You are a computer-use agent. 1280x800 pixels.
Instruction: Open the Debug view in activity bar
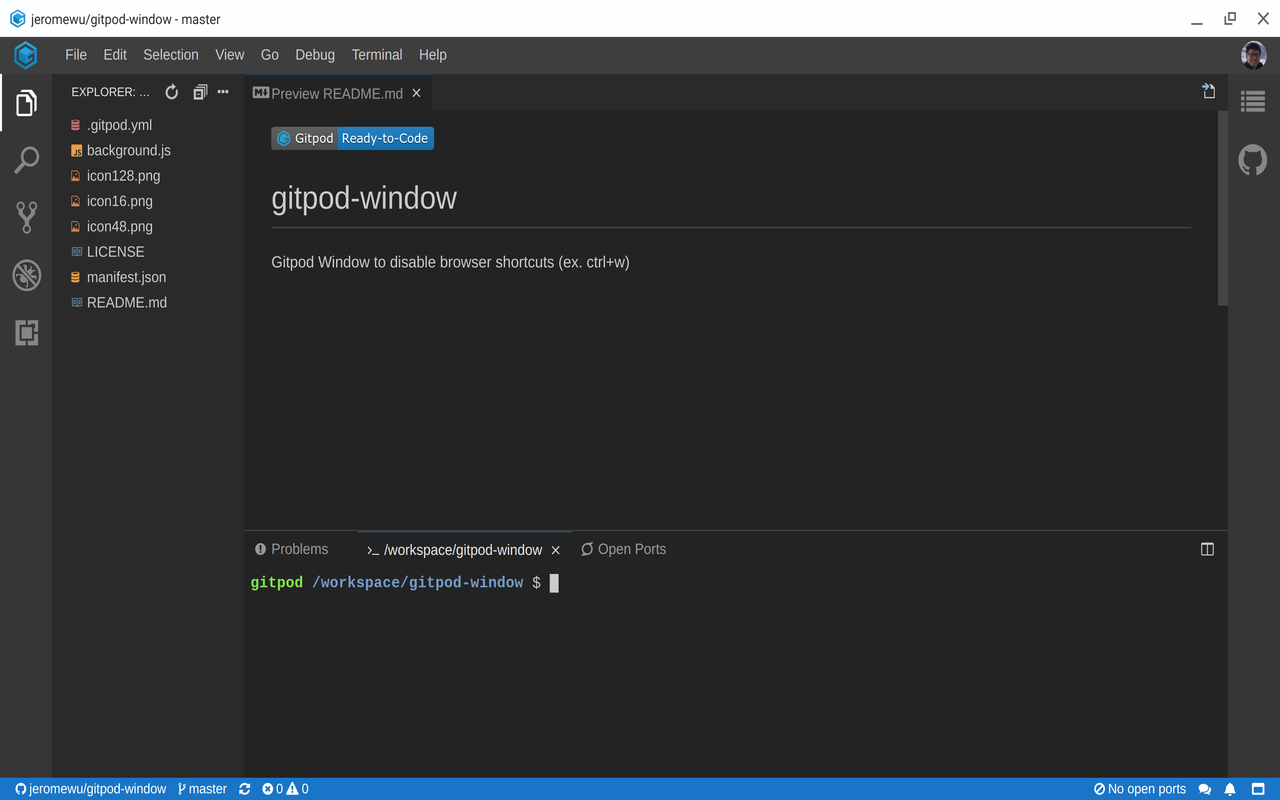click(x=26, y=275)
